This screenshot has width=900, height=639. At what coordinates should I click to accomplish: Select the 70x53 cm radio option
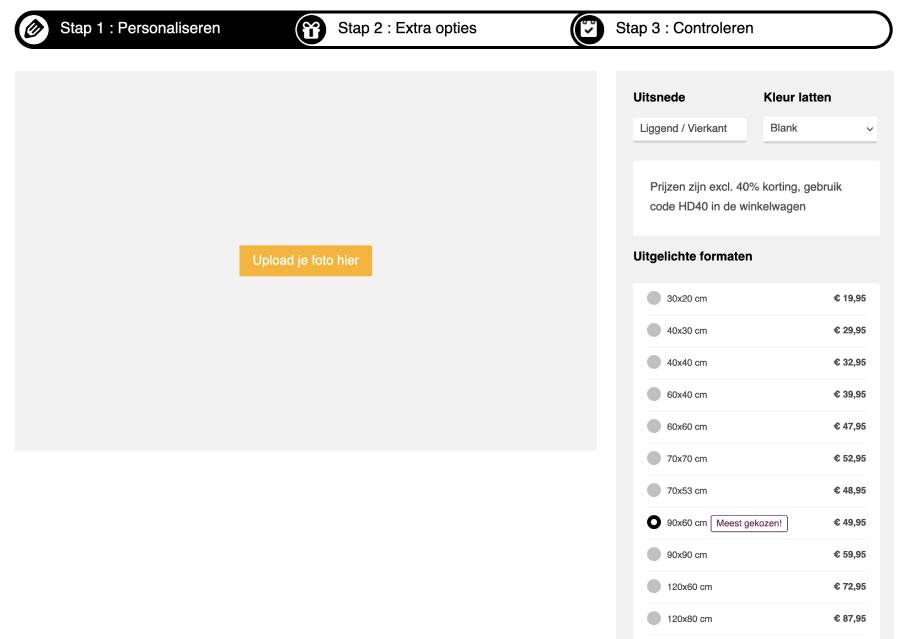tap(654, 490)
